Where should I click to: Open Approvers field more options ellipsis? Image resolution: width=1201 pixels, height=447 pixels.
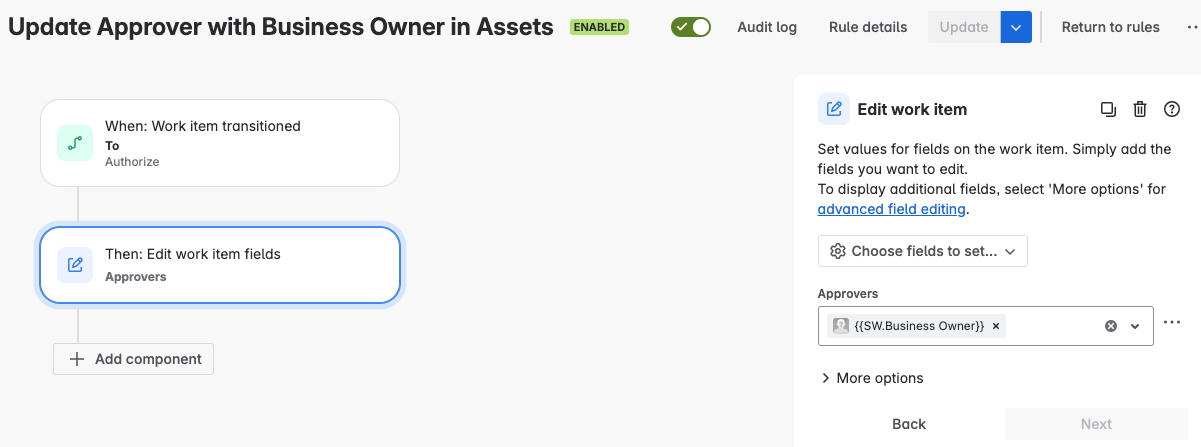point(1173,323)
